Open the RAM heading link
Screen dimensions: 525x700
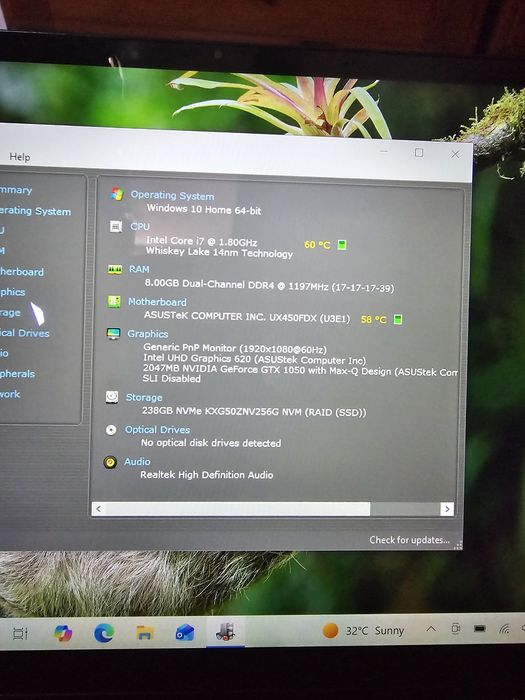tap(139, 269)
